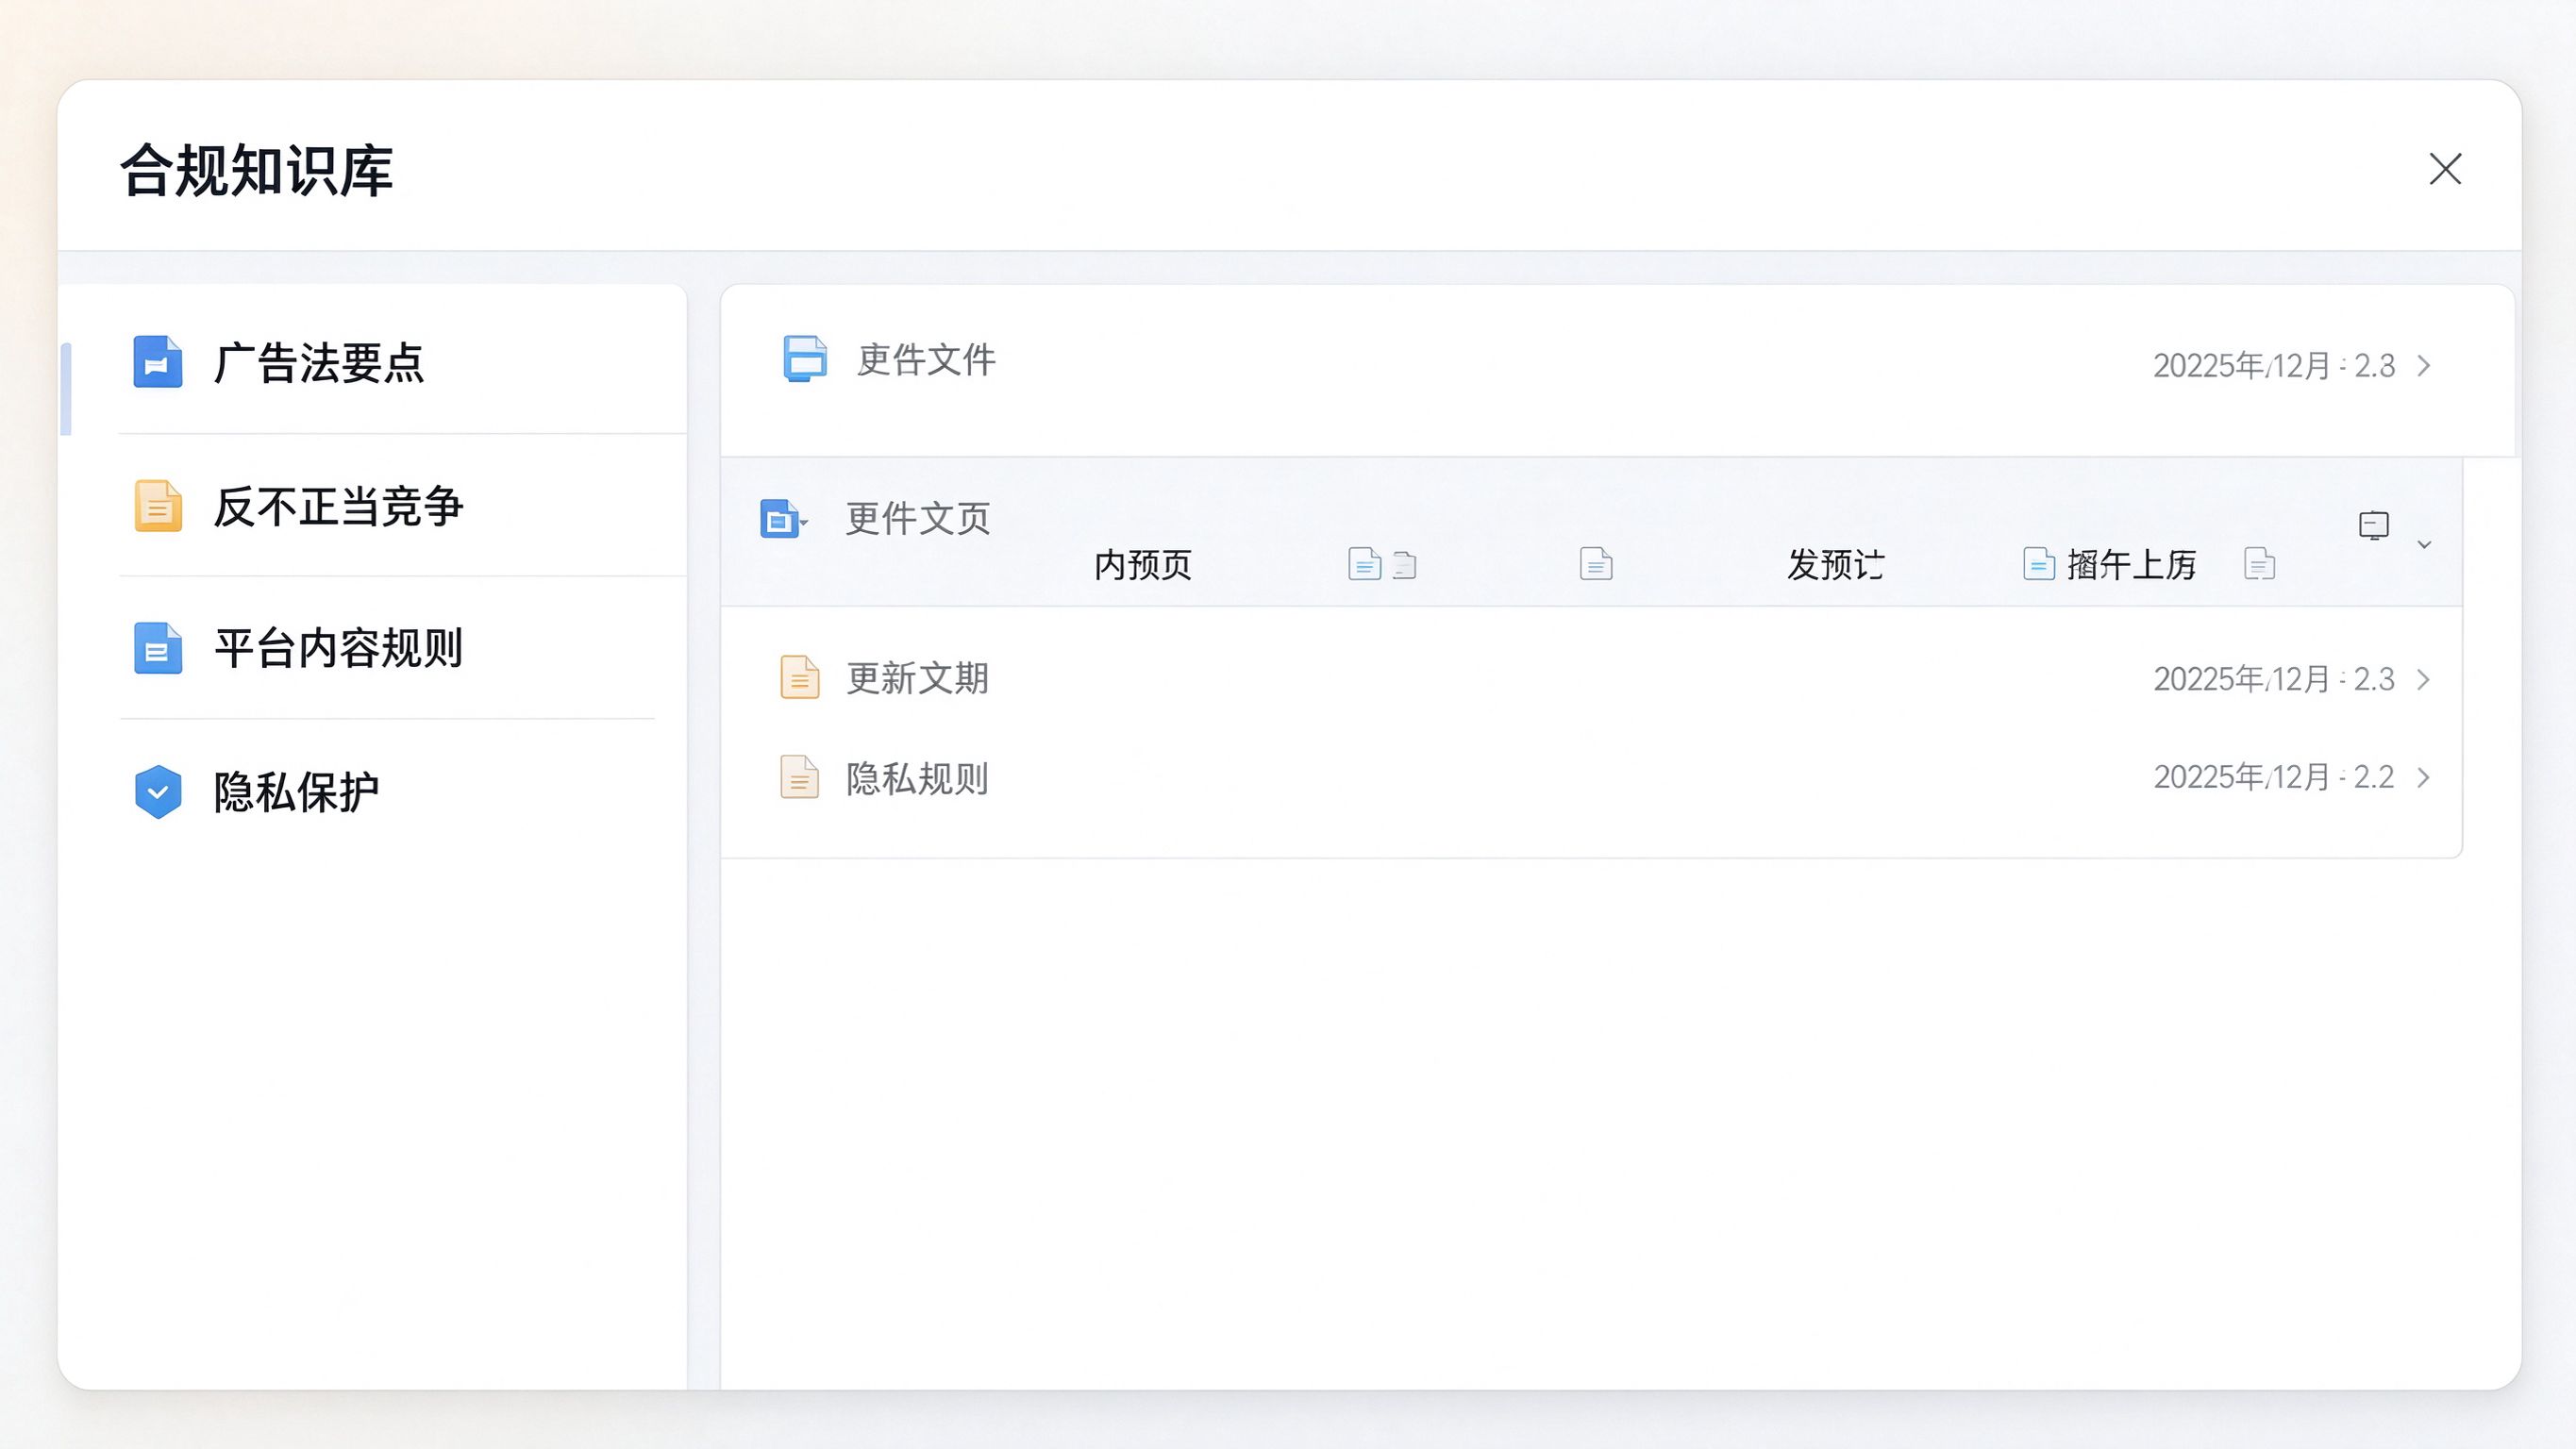The image size is (2576, 1449).
Task: Click the blue file icon next to 吏告文件
Action: pyautogui.click(x=805, y=359)
